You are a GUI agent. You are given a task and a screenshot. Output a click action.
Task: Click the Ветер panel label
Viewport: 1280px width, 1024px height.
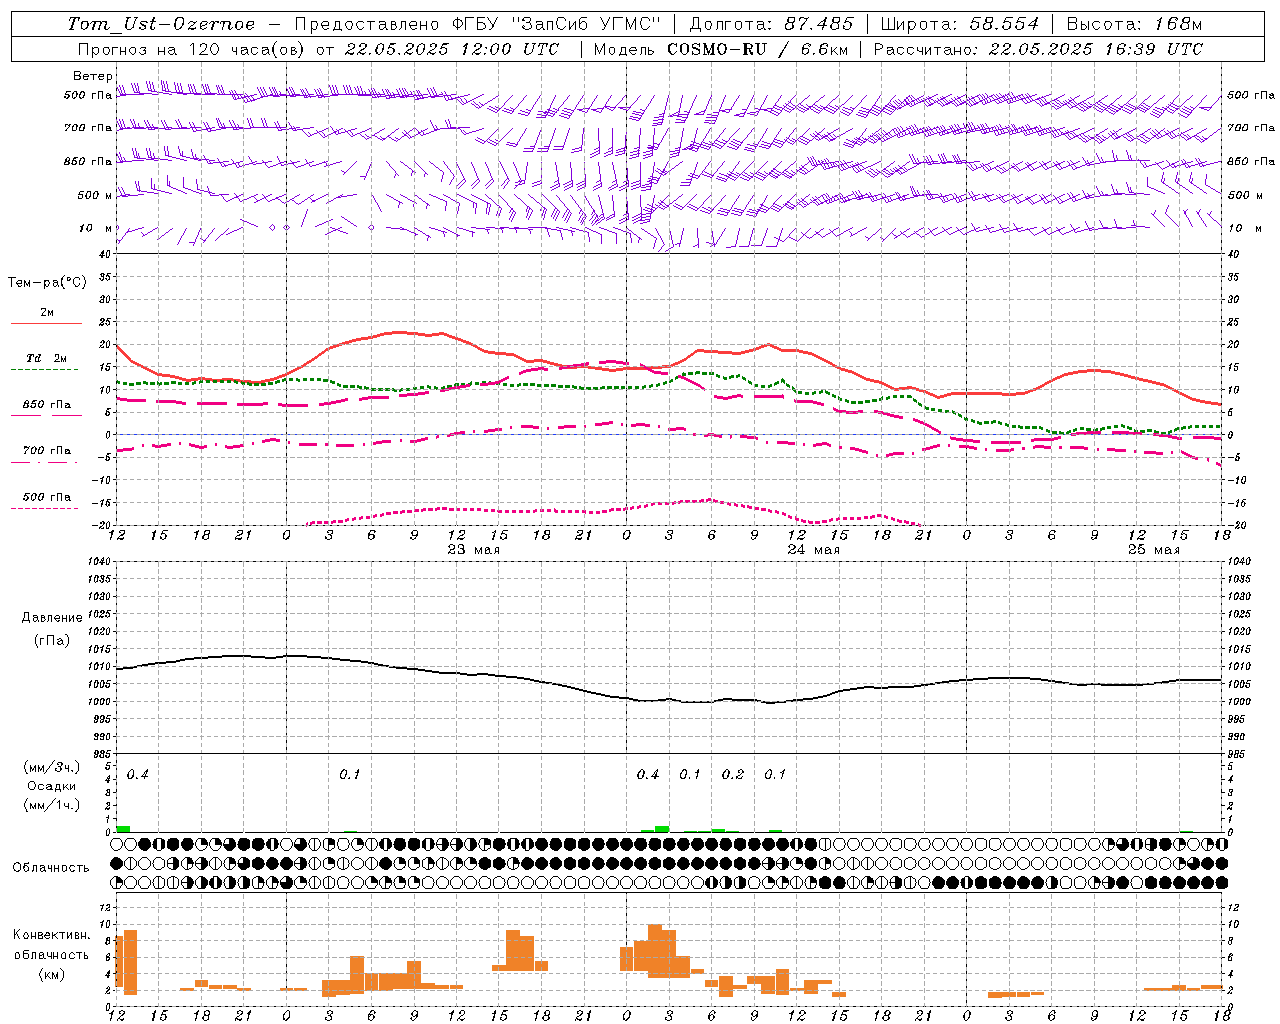[x=93, y=76]
